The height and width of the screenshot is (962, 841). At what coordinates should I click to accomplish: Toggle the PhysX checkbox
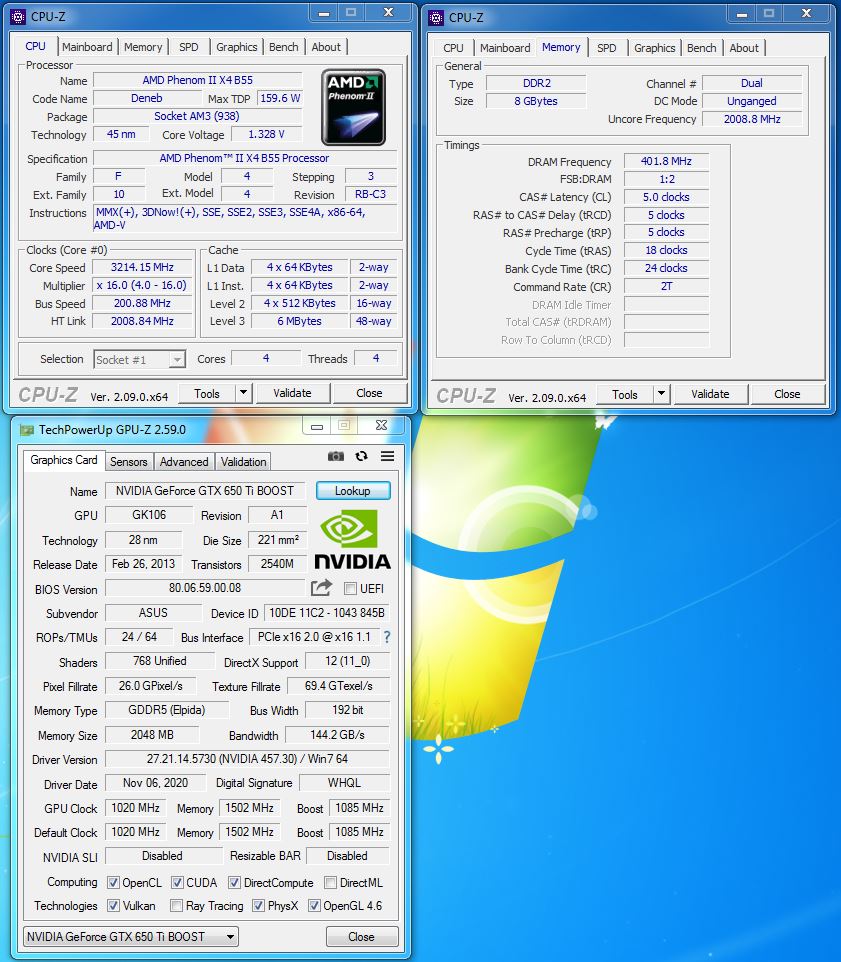point(258,906)
